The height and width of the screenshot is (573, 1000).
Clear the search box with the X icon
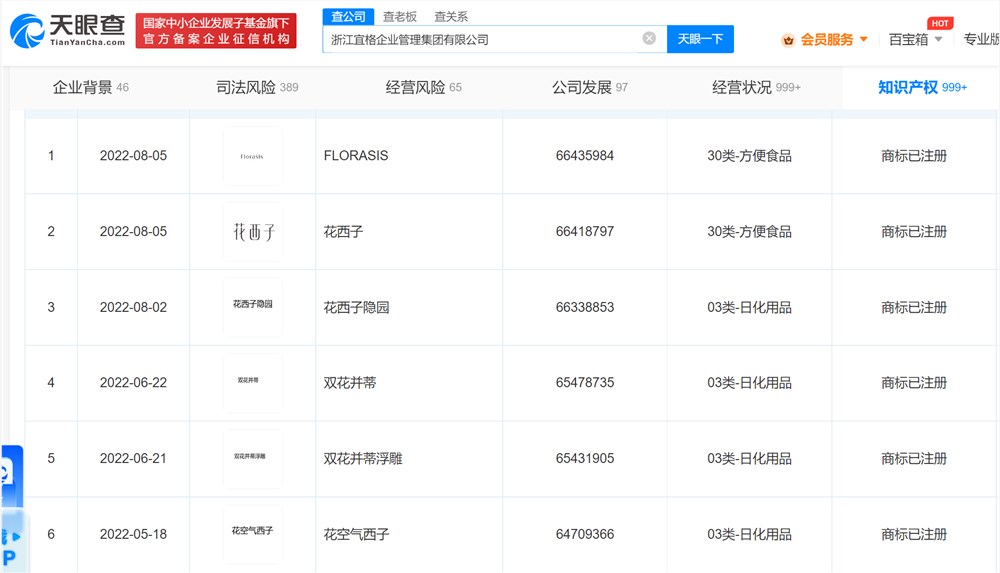649,39
